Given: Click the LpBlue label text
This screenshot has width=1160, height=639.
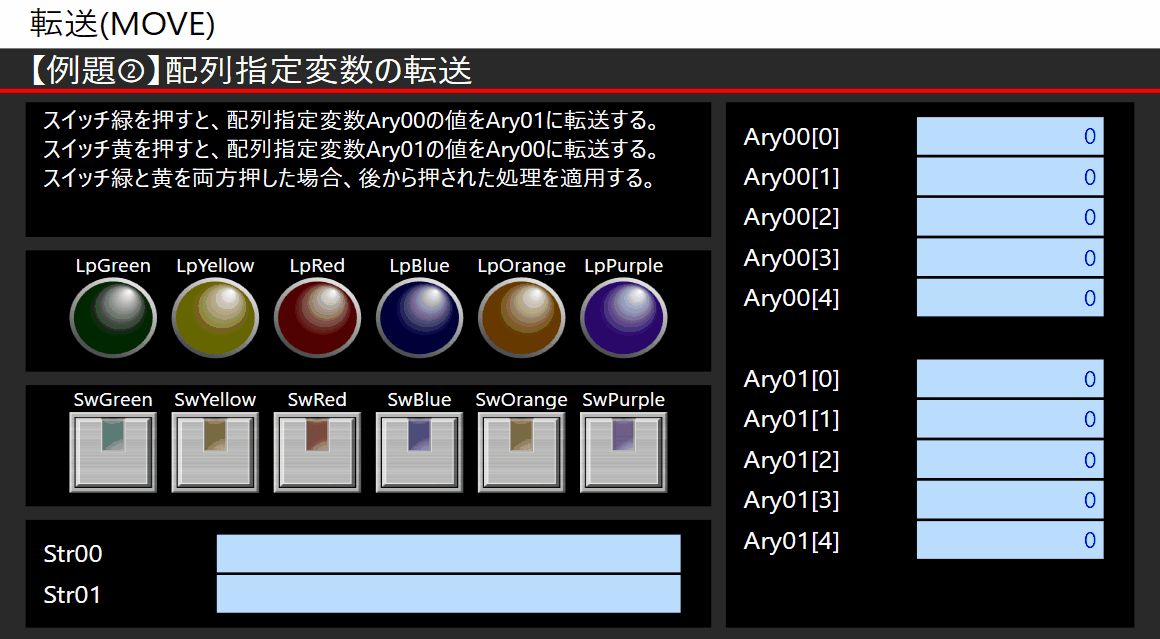Looking at the screenshot, I should pyautogui.click(x=419, y=266).
